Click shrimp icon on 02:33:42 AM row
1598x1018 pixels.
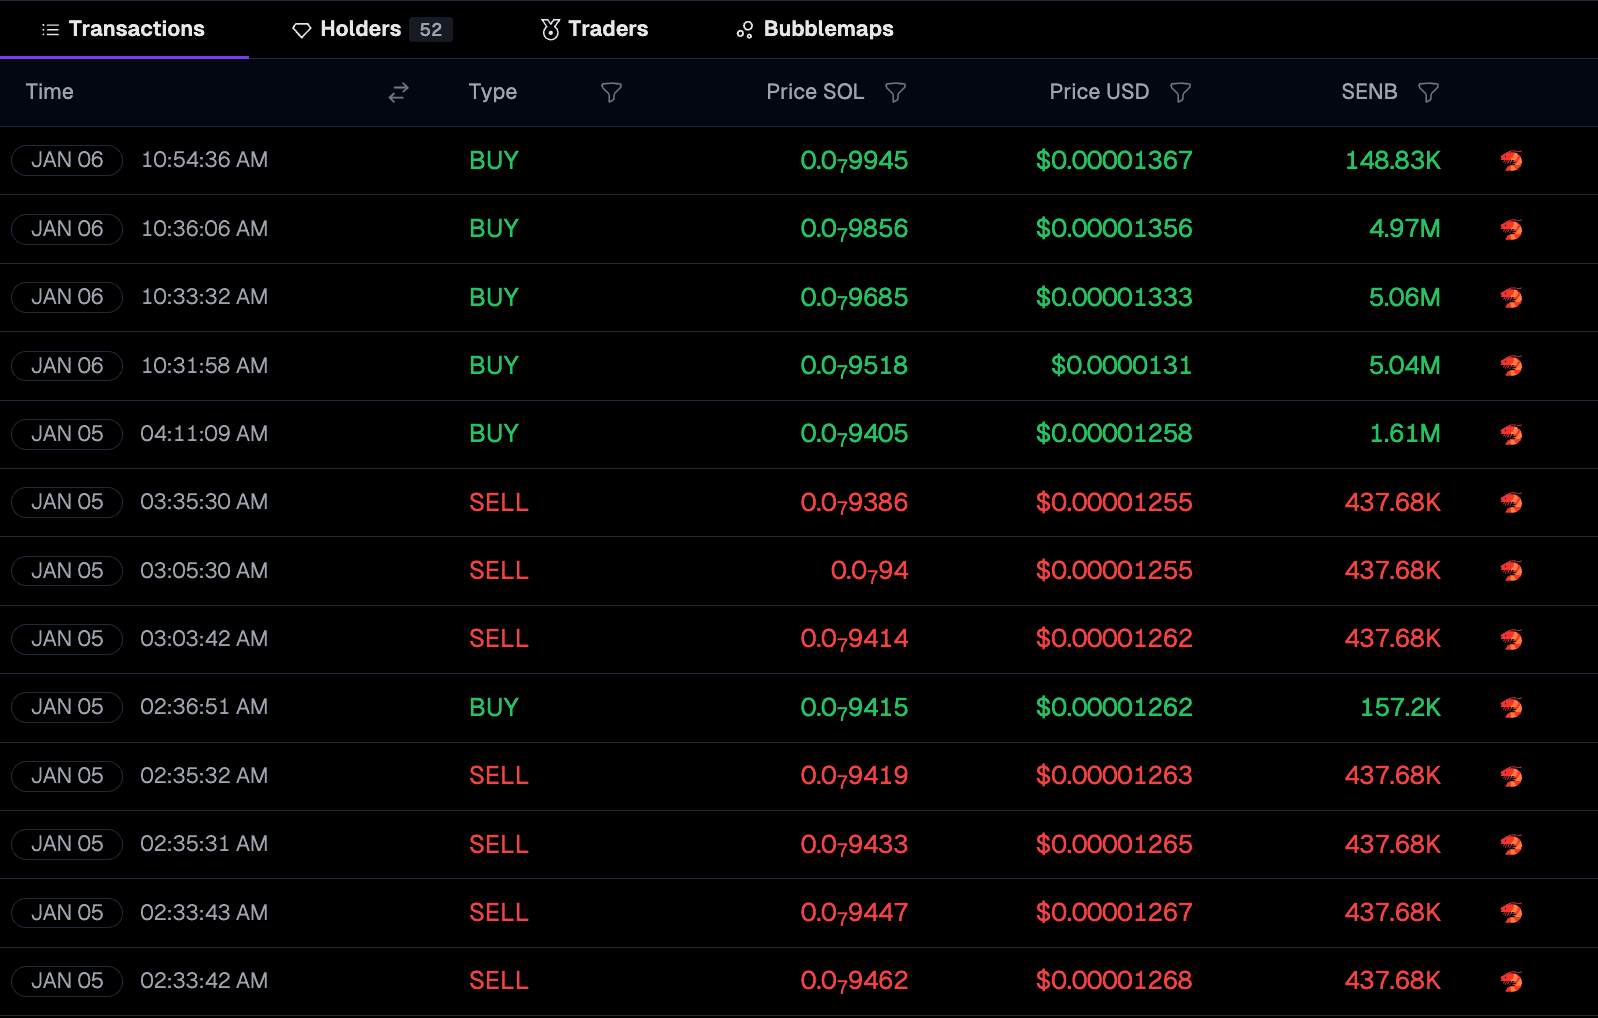tap(1511, 981)
